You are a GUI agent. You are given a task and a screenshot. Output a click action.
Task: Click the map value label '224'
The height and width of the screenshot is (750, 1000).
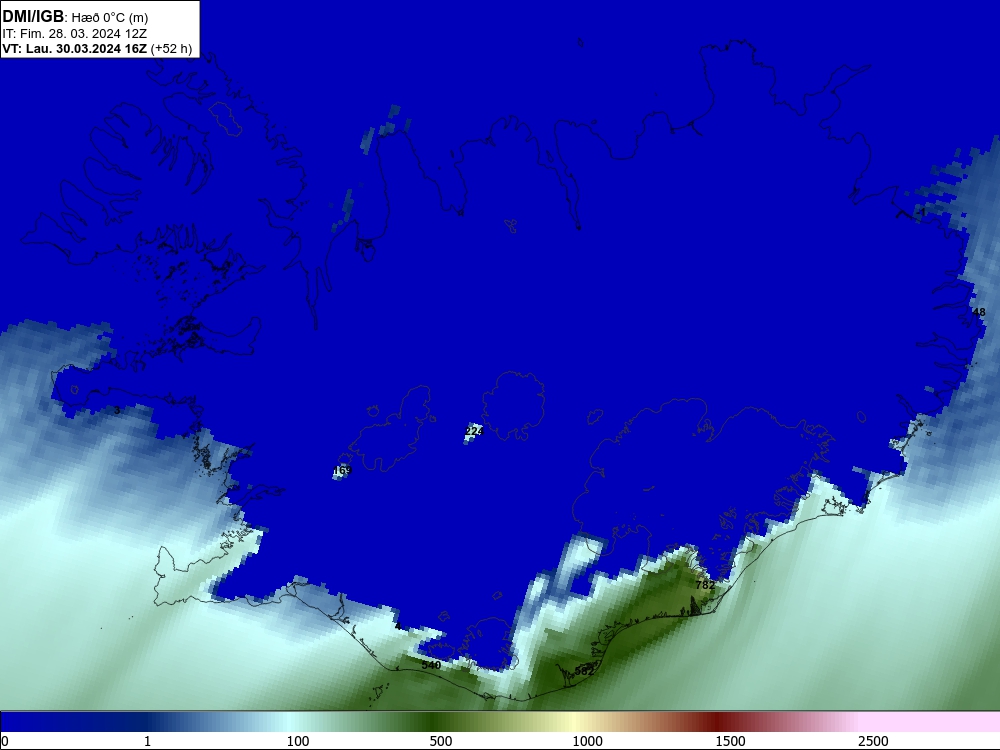474,432
